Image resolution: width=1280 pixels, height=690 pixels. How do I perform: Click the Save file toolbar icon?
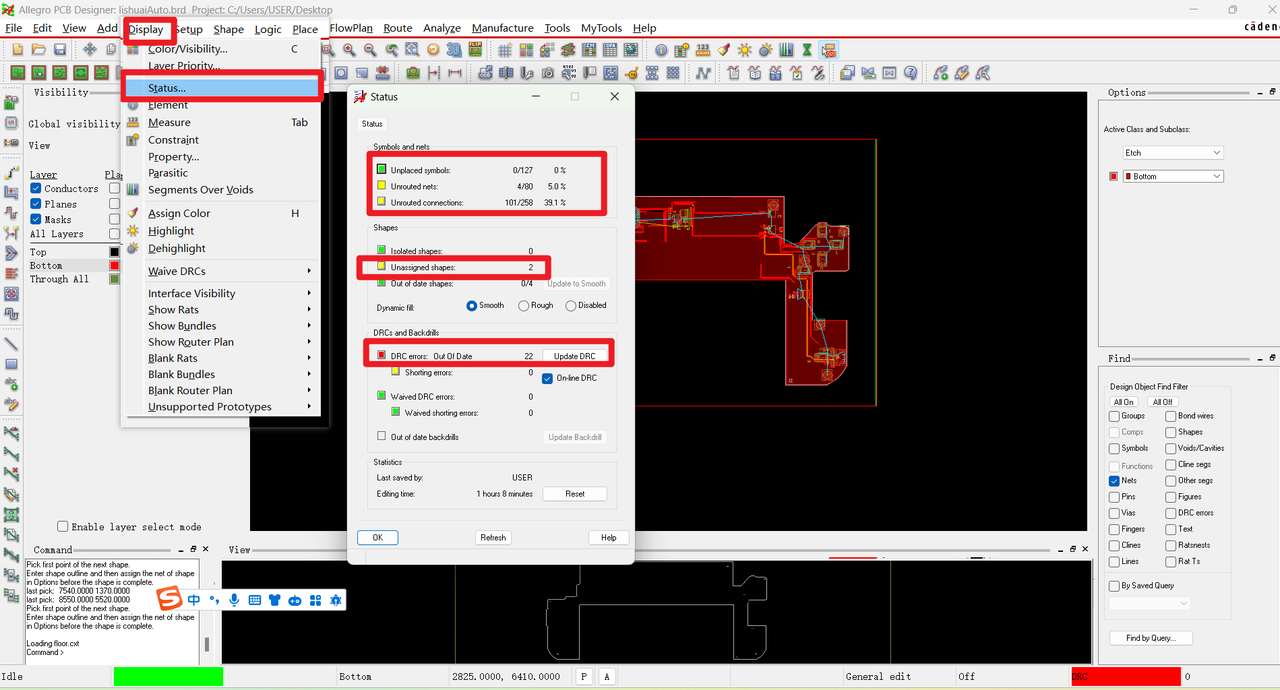tap(60, 49)
